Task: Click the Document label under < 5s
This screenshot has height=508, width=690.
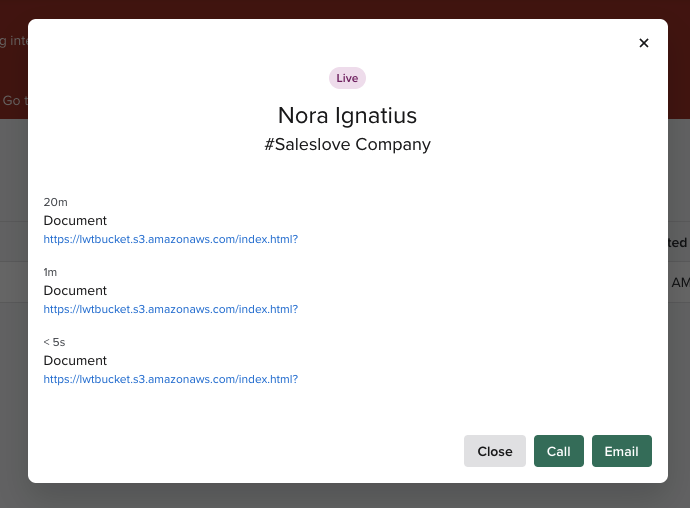Action: (75, 360)
